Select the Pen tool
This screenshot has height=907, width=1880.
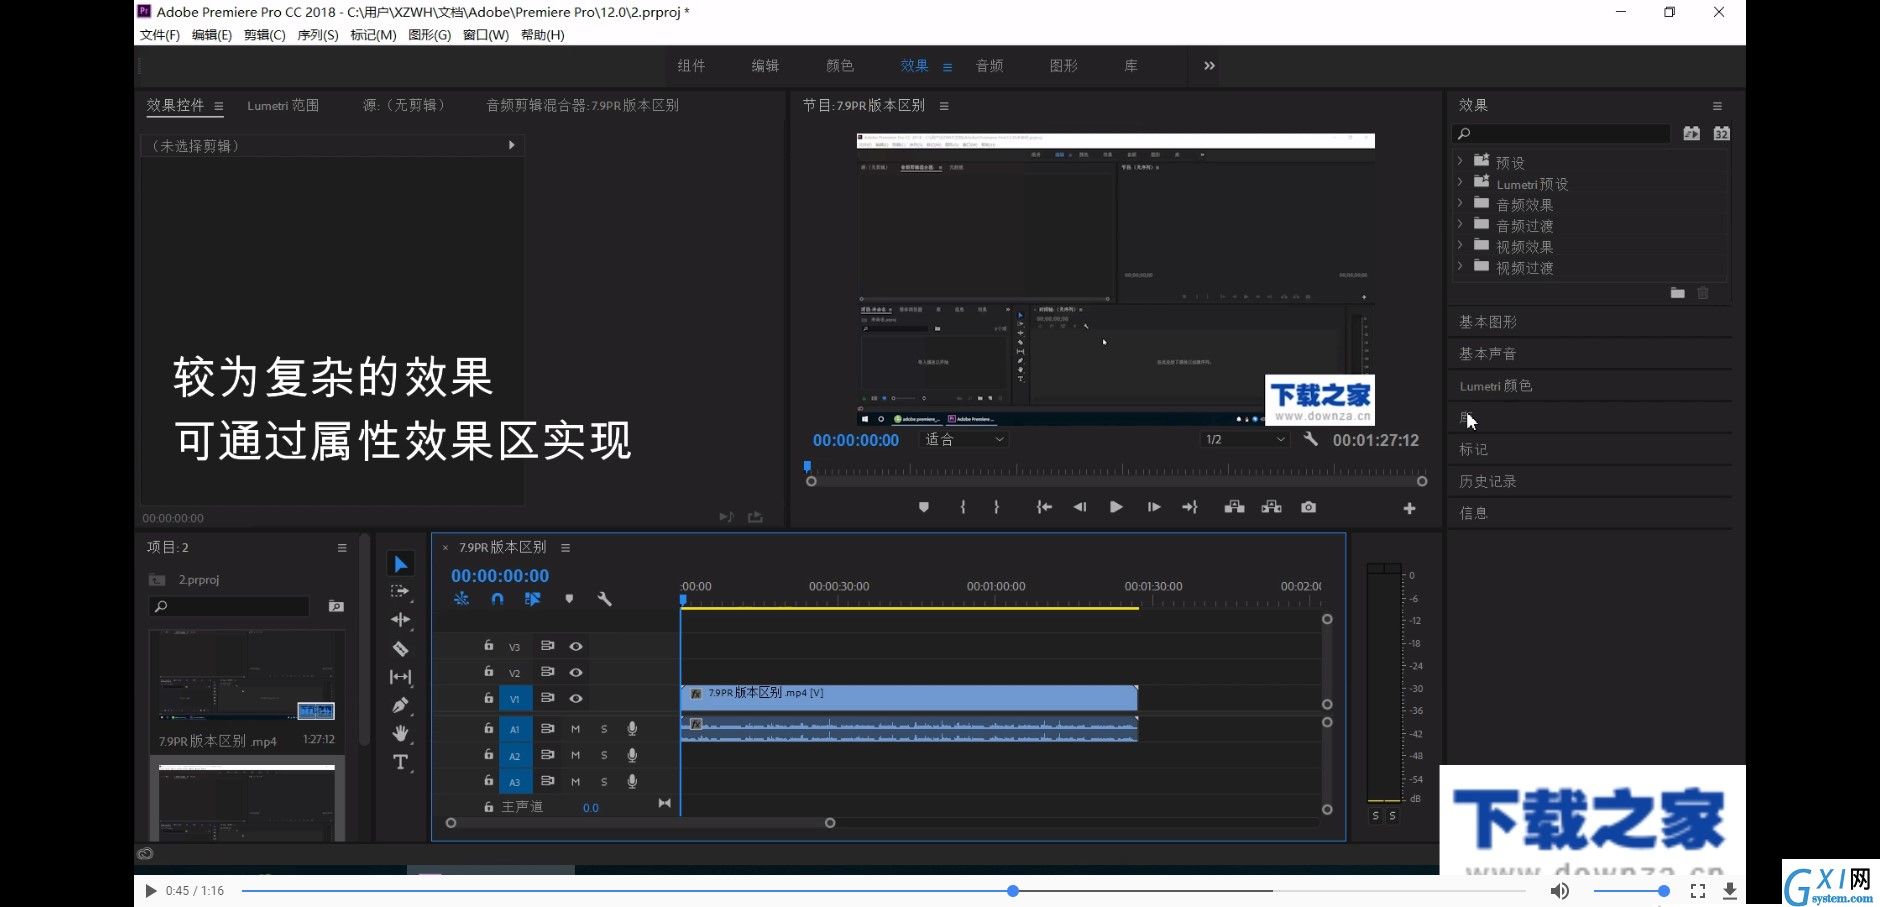click(x=400, y=705)
